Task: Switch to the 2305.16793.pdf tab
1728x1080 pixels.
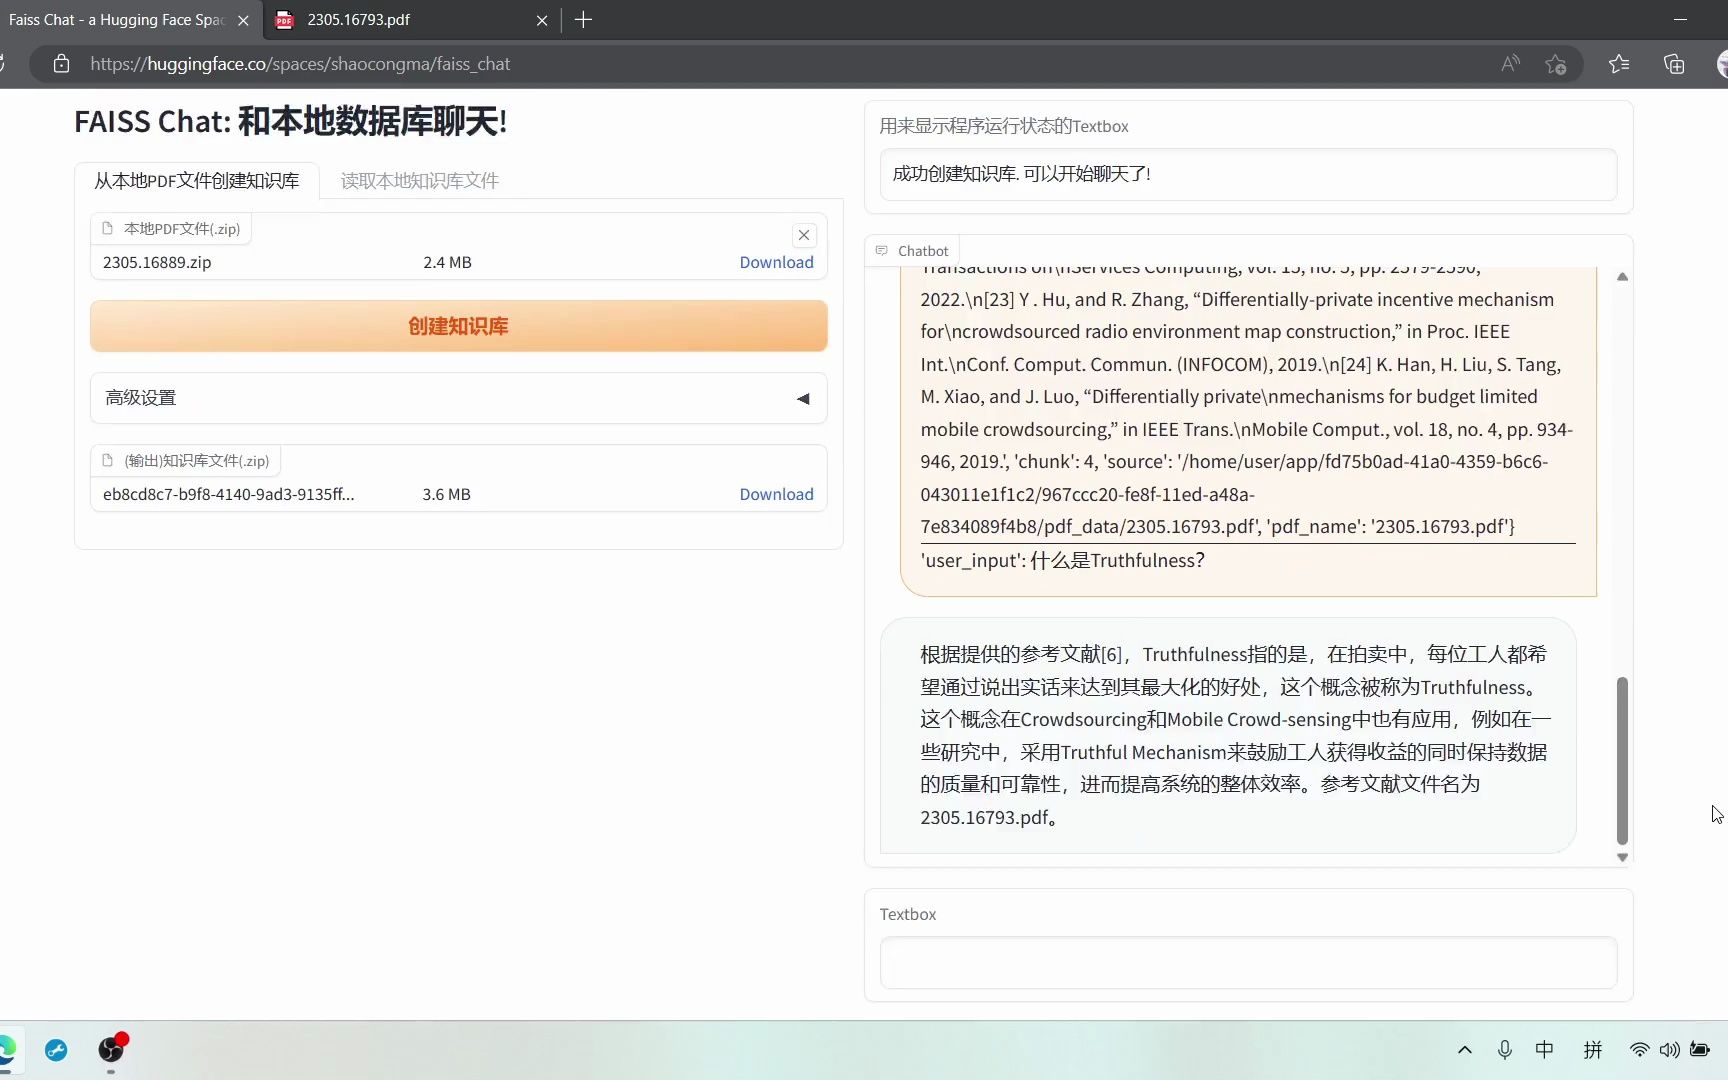Action: [411, 20]
